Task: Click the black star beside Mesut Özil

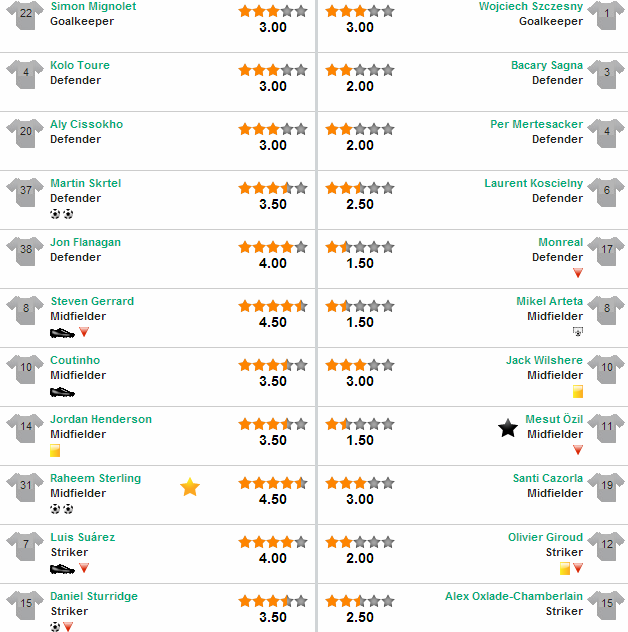Action: [508, 428]
